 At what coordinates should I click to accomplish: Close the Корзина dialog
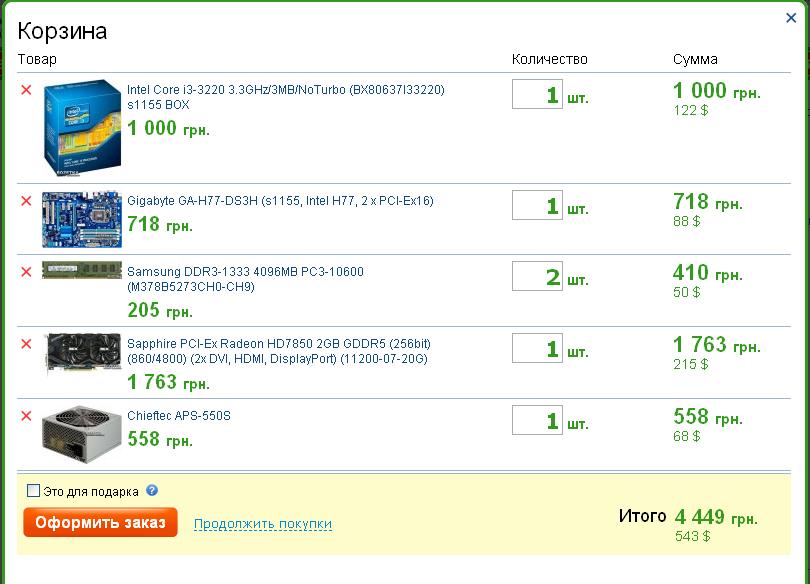click(x=791, y=18)
